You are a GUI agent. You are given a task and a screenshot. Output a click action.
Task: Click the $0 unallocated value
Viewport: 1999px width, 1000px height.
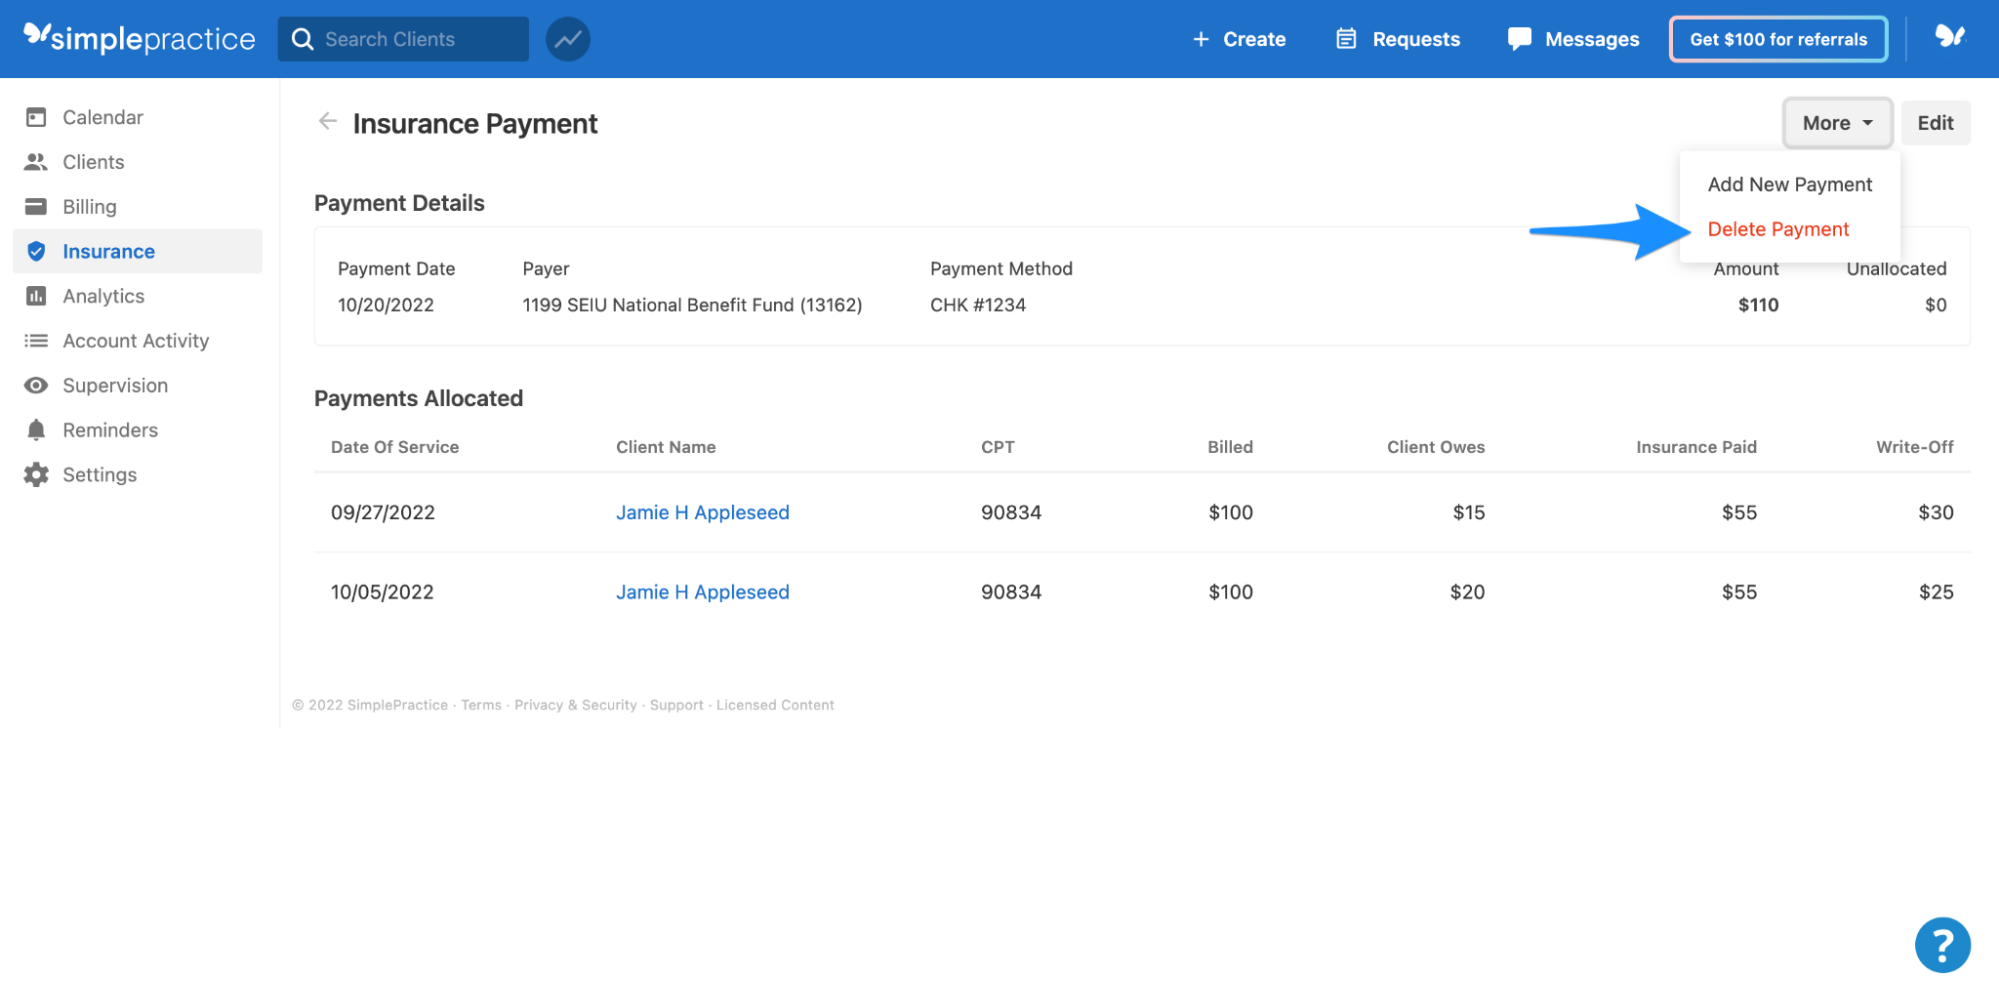[1935, 305]
